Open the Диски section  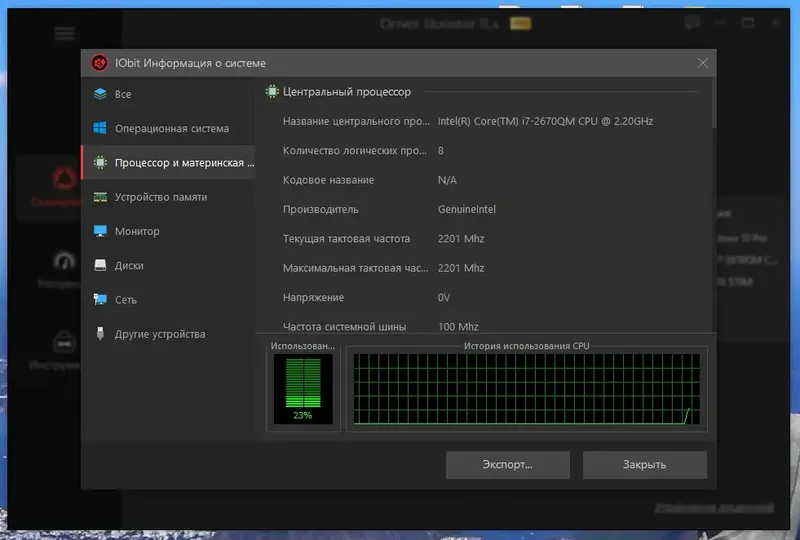click(x=168, y=265)
